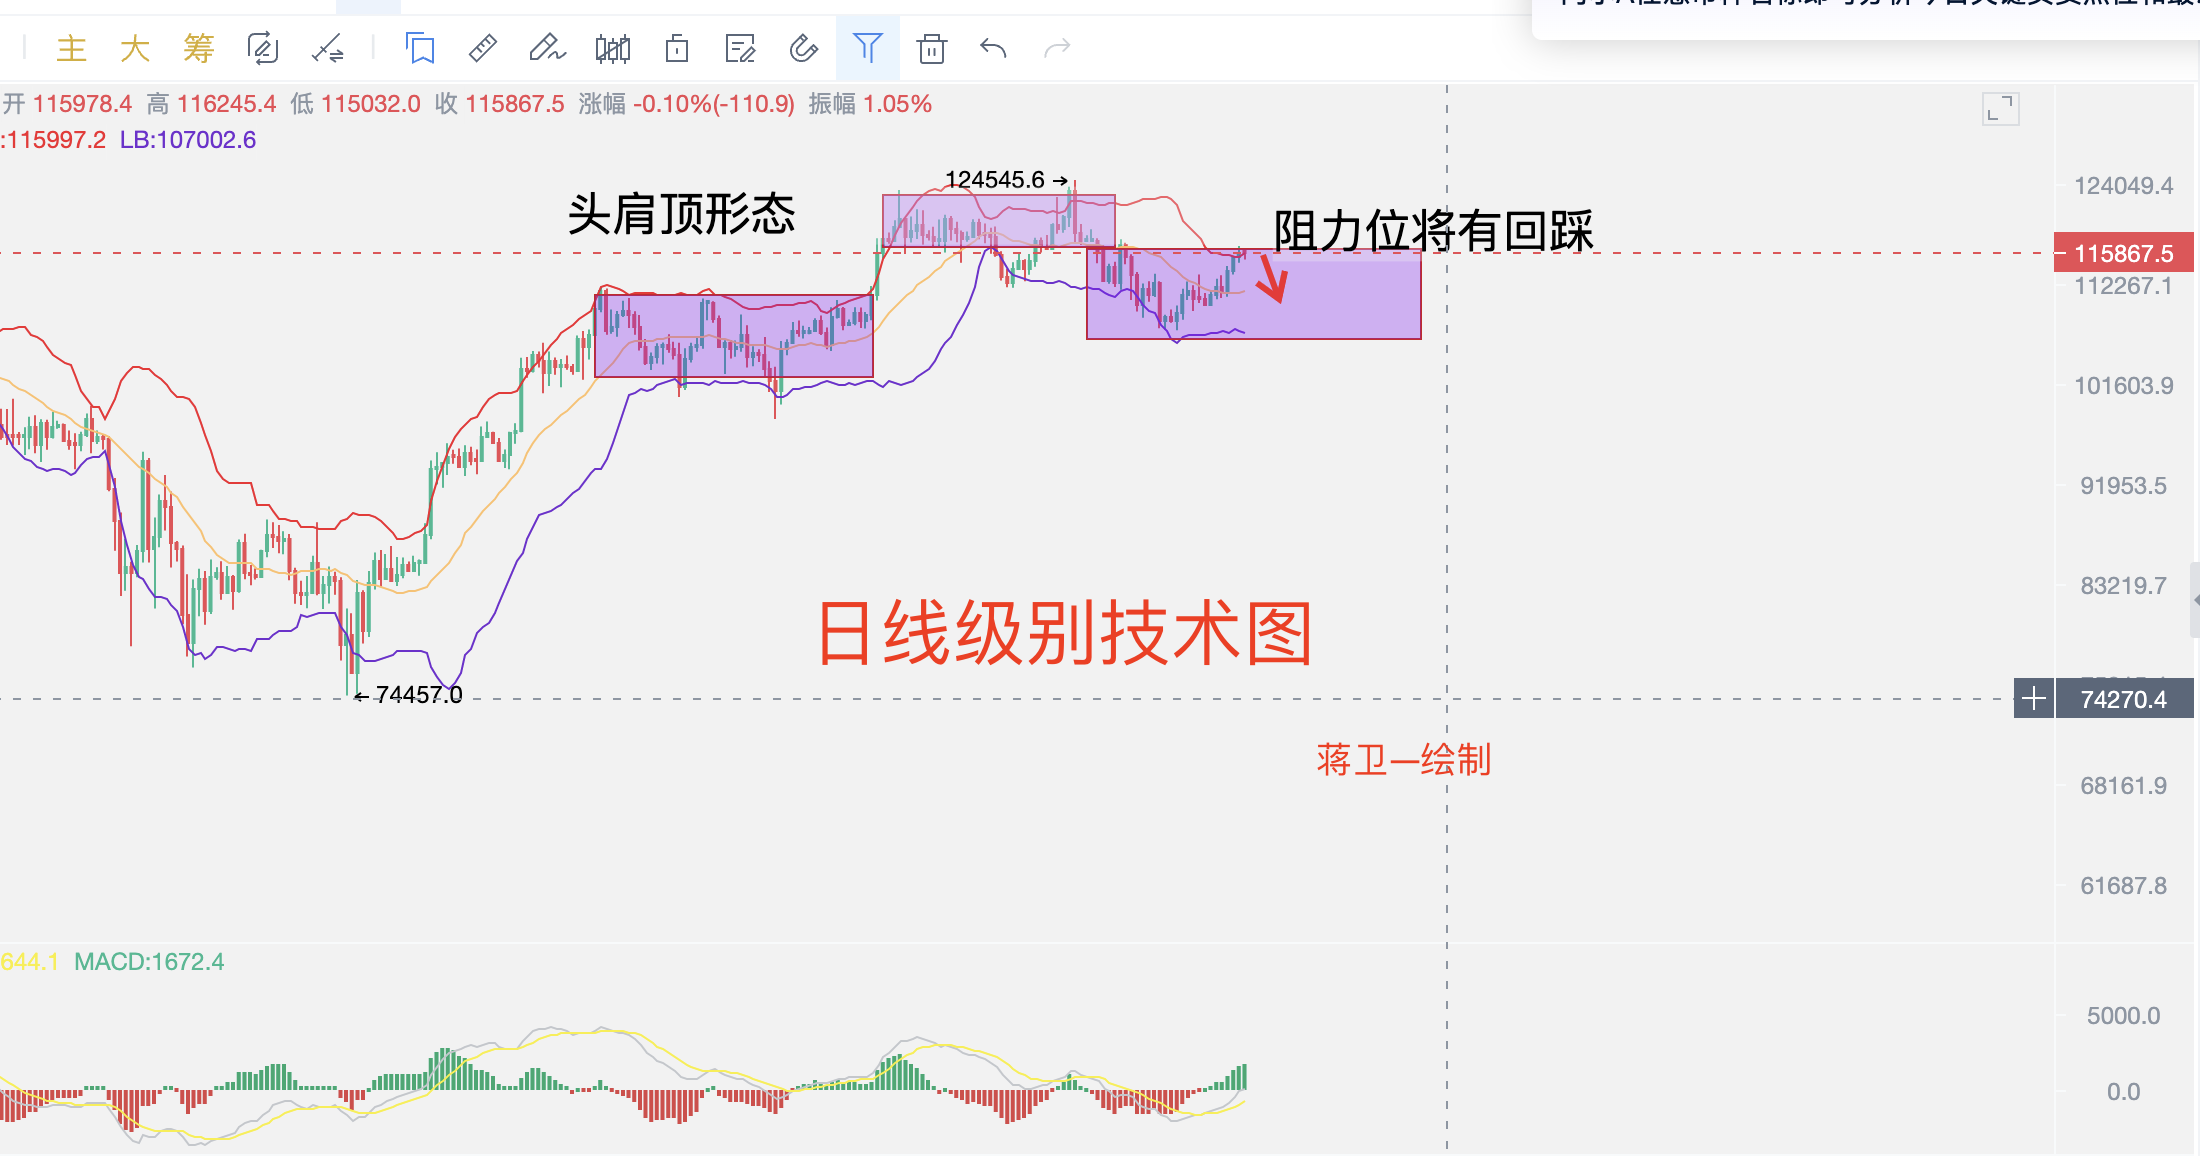Click the rotate-edit drawing icon
This screenshot has width=2200, height=1156.
click(x=263, y=48)
